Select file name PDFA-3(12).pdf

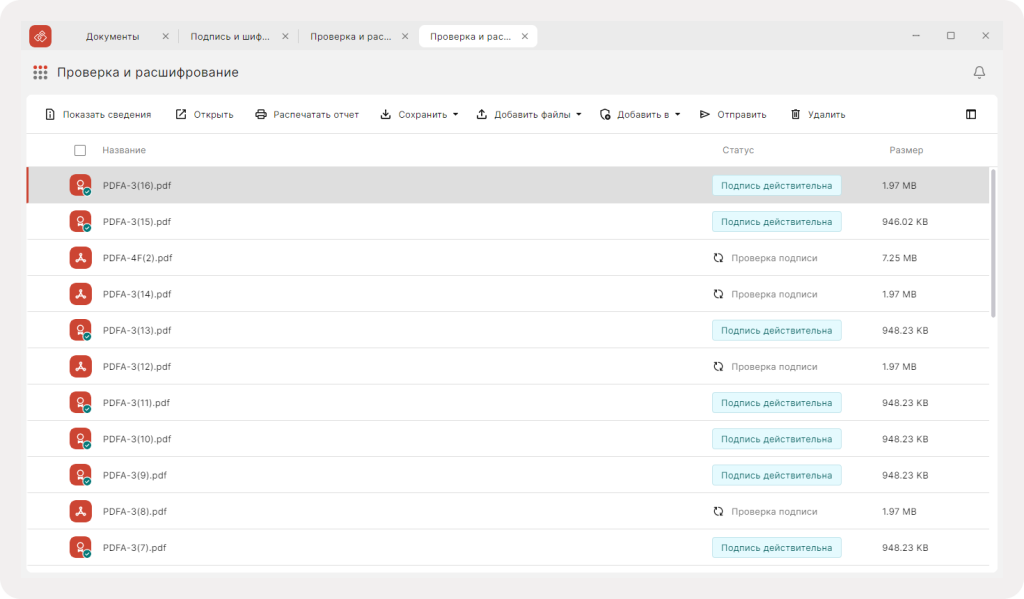(136, 366)
